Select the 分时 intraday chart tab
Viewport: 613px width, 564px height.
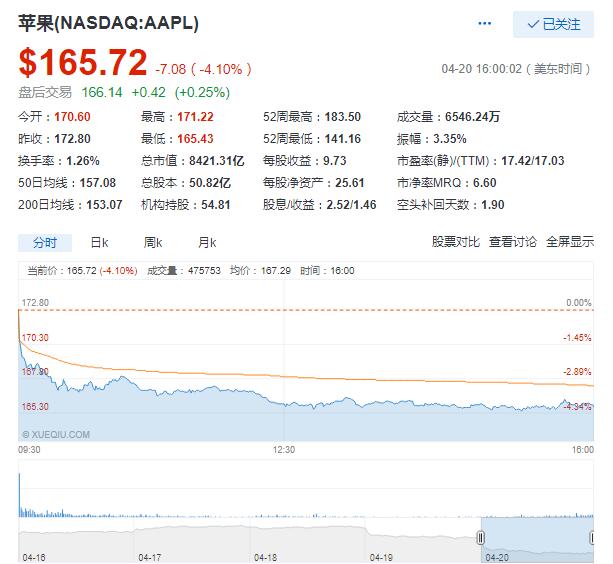click(45, 243)
